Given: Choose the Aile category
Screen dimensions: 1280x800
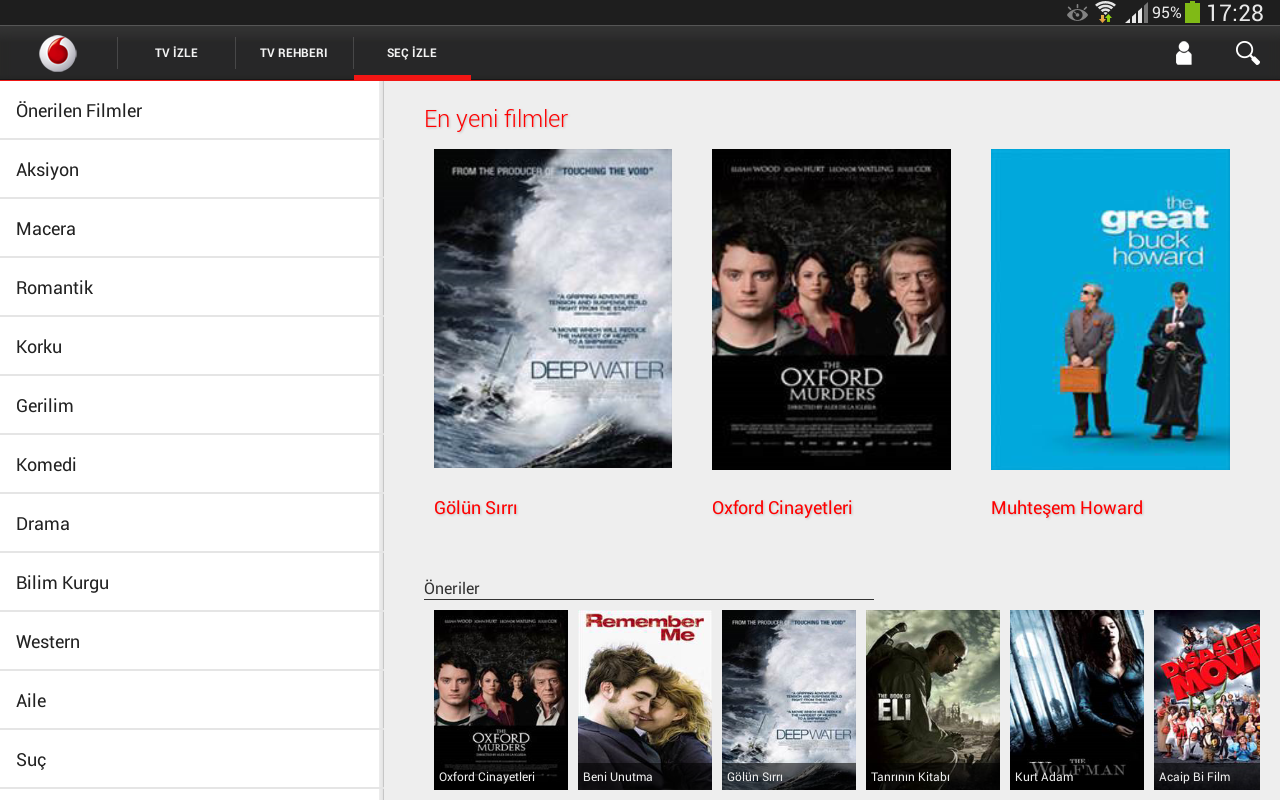Looking at the screenshot, I should point(191,701).
